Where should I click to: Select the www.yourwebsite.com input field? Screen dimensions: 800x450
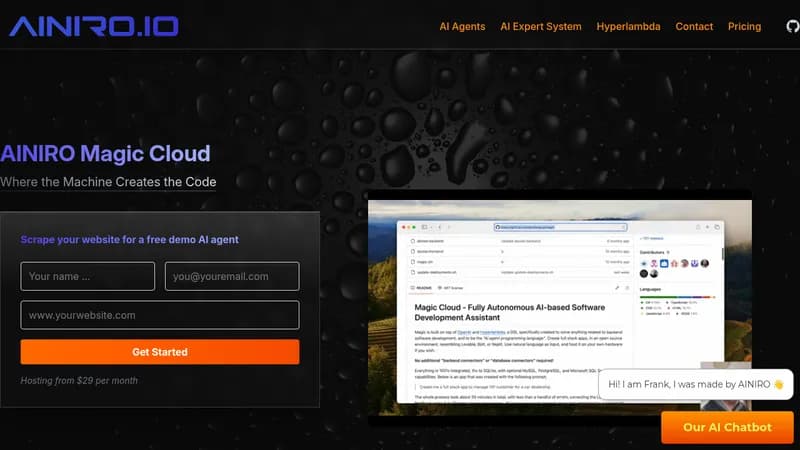(x=160, y=315)
